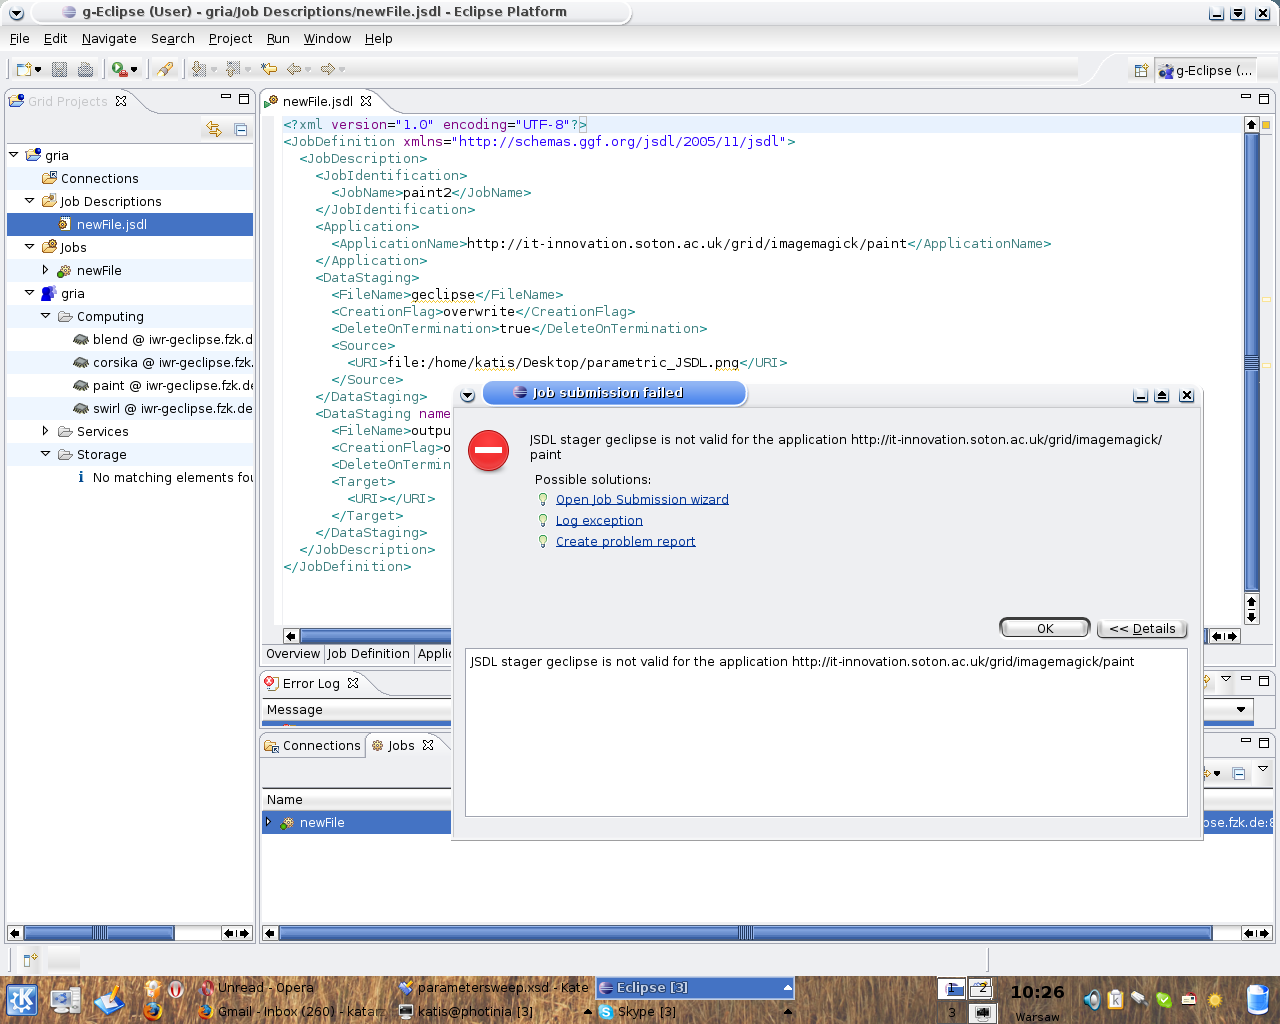Open the Back history dropdown arrow
The image size is (1280, 1024).
click(308, 70)
